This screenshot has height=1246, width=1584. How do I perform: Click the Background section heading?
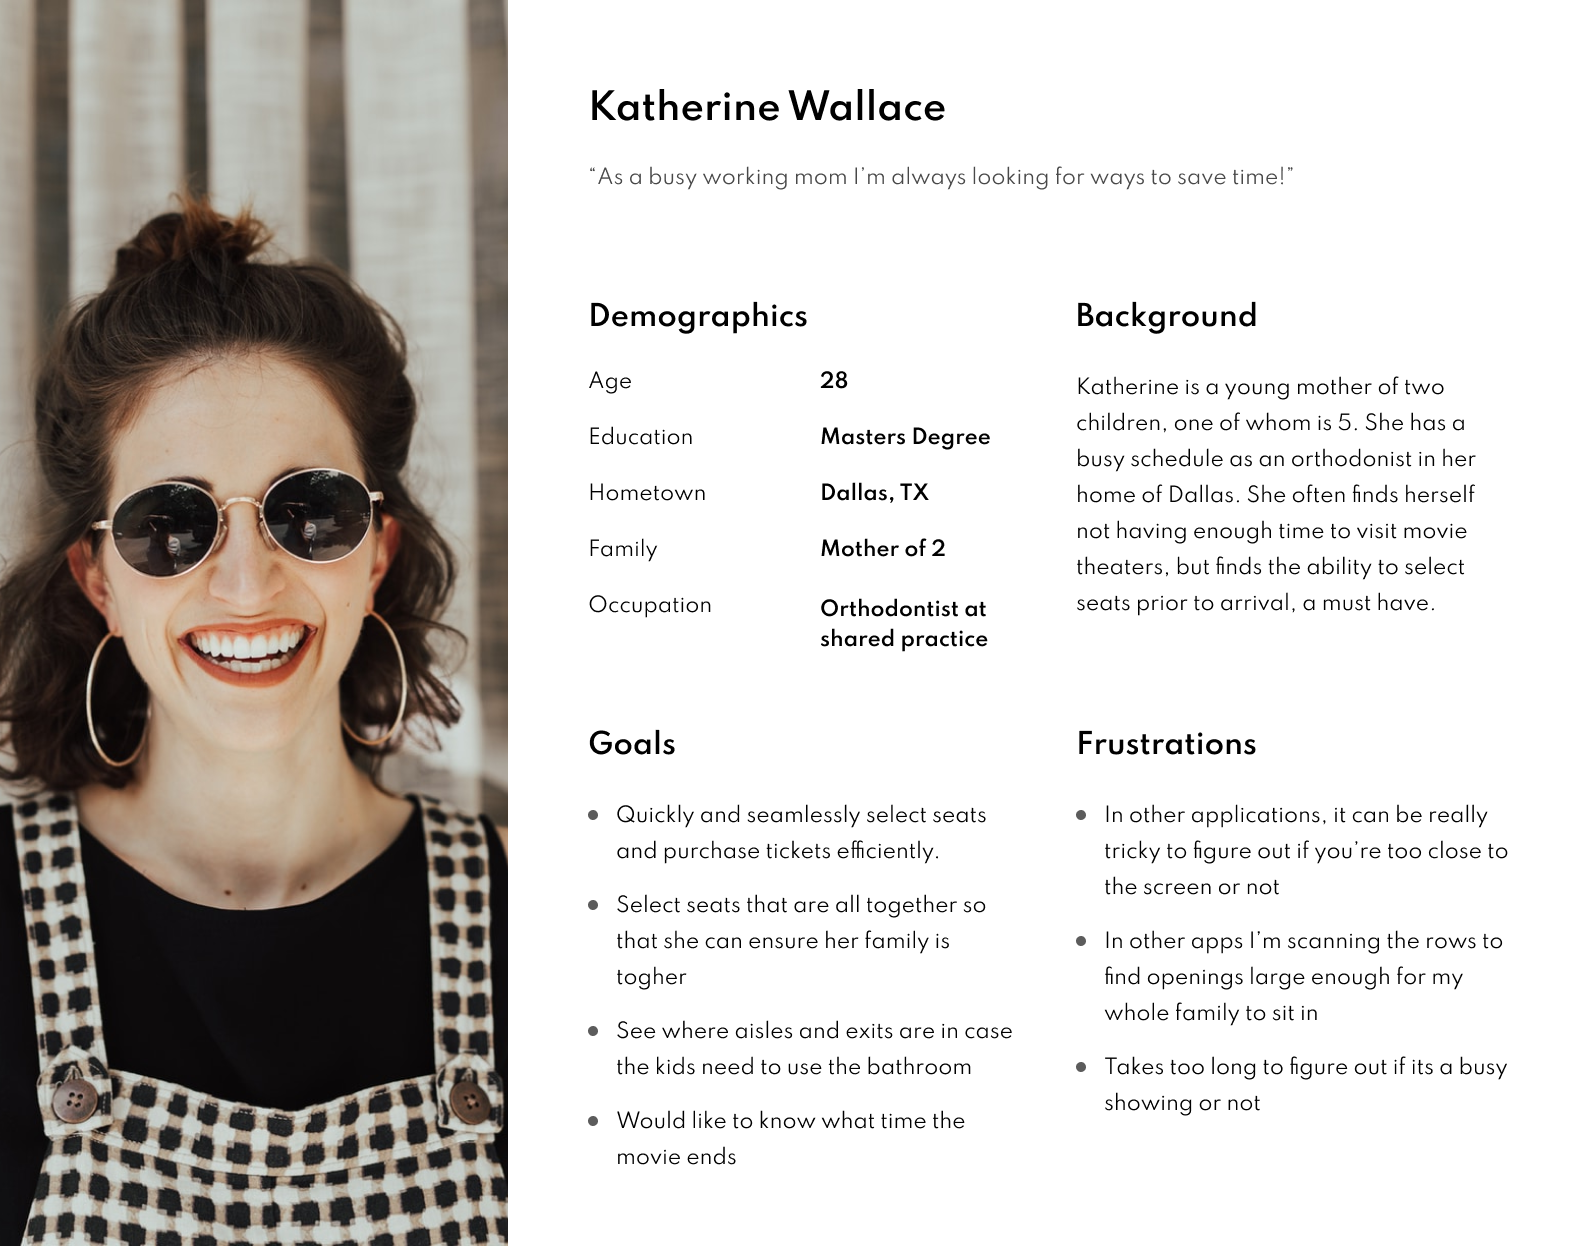click(x=1166, y=316)
